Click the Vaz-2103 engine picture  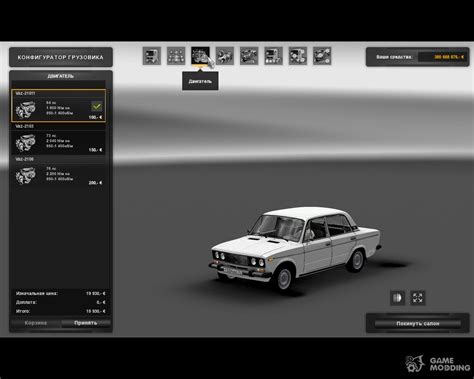point(26,142)
